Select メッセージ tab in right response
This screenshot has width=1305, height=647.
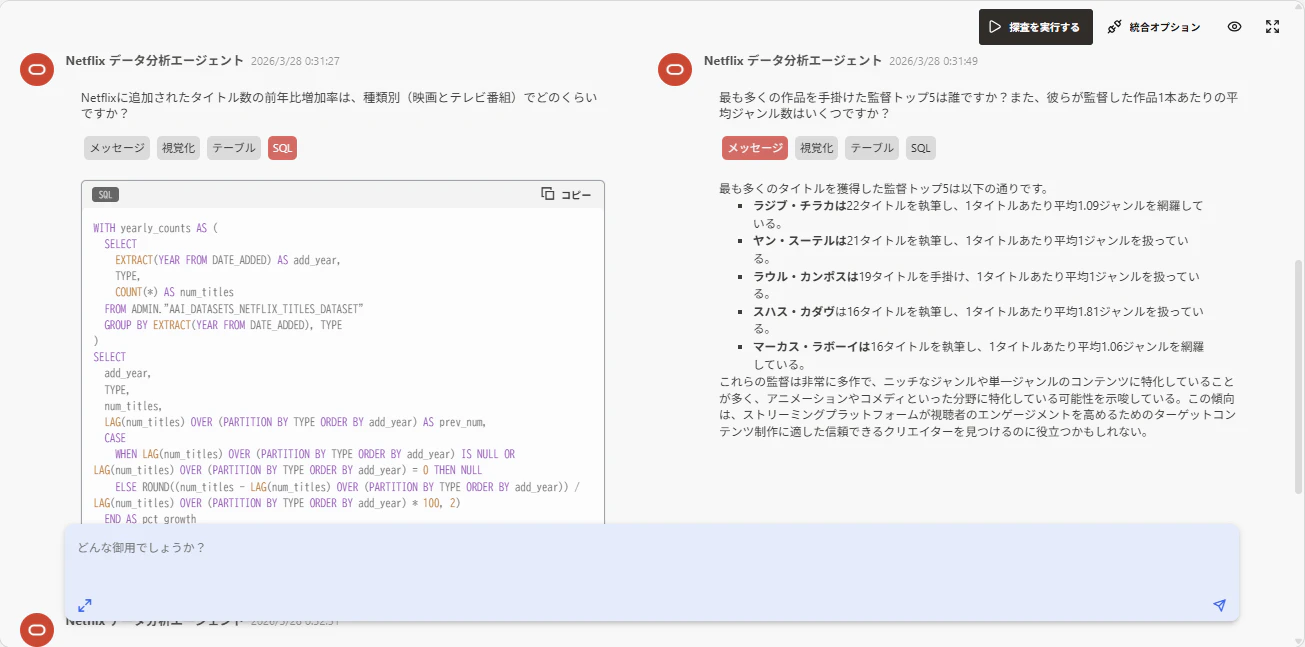pos(755,148)
